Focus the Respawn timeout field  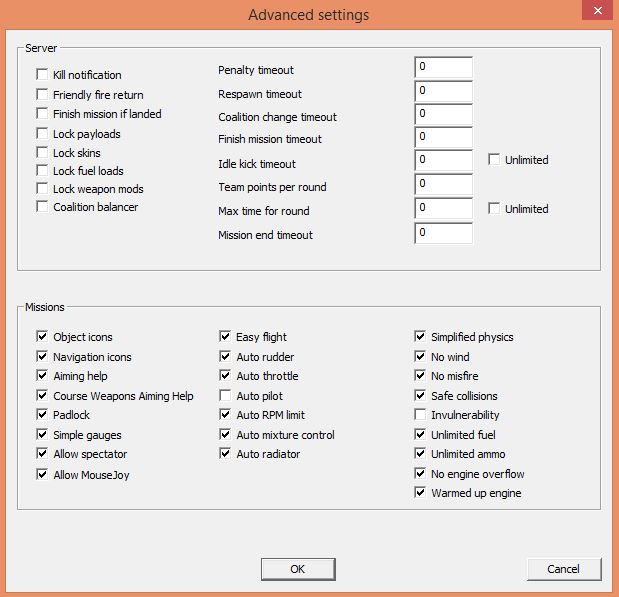click(x=443, y=91)
